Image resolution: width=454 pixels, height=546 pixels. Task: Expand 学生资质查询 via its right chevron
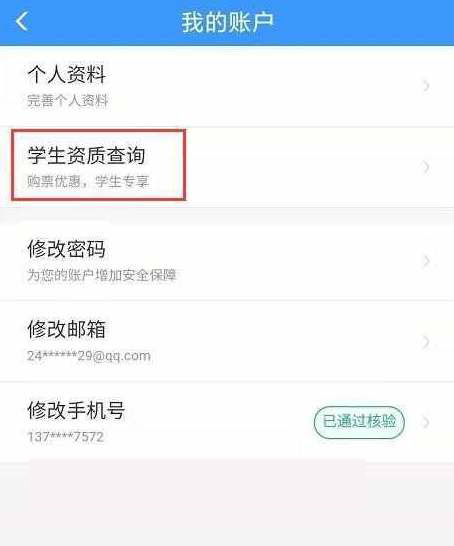coord(426,167)
